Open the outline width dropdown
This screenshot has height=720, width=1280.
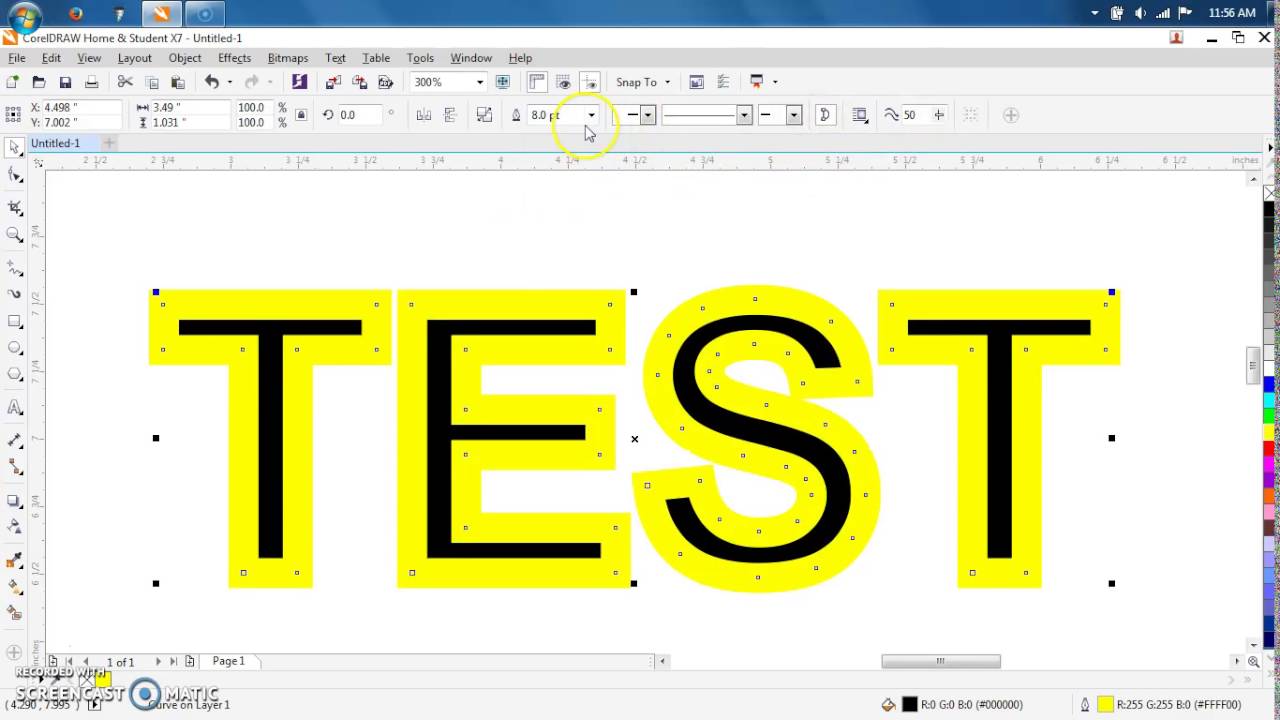[x=591, y=115]
